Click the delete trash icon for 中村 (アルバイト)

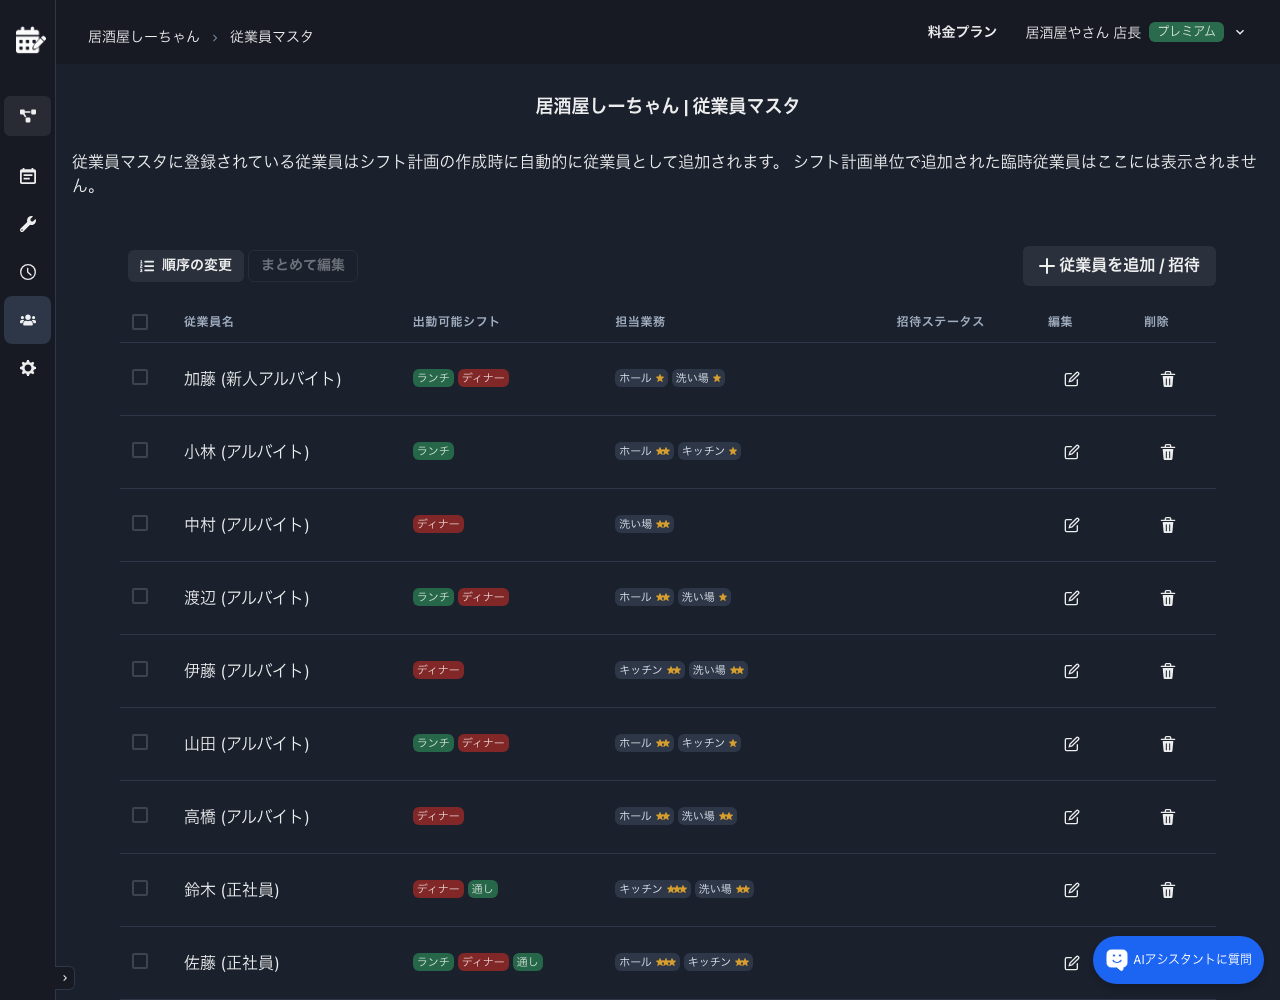coord(1167,525)
